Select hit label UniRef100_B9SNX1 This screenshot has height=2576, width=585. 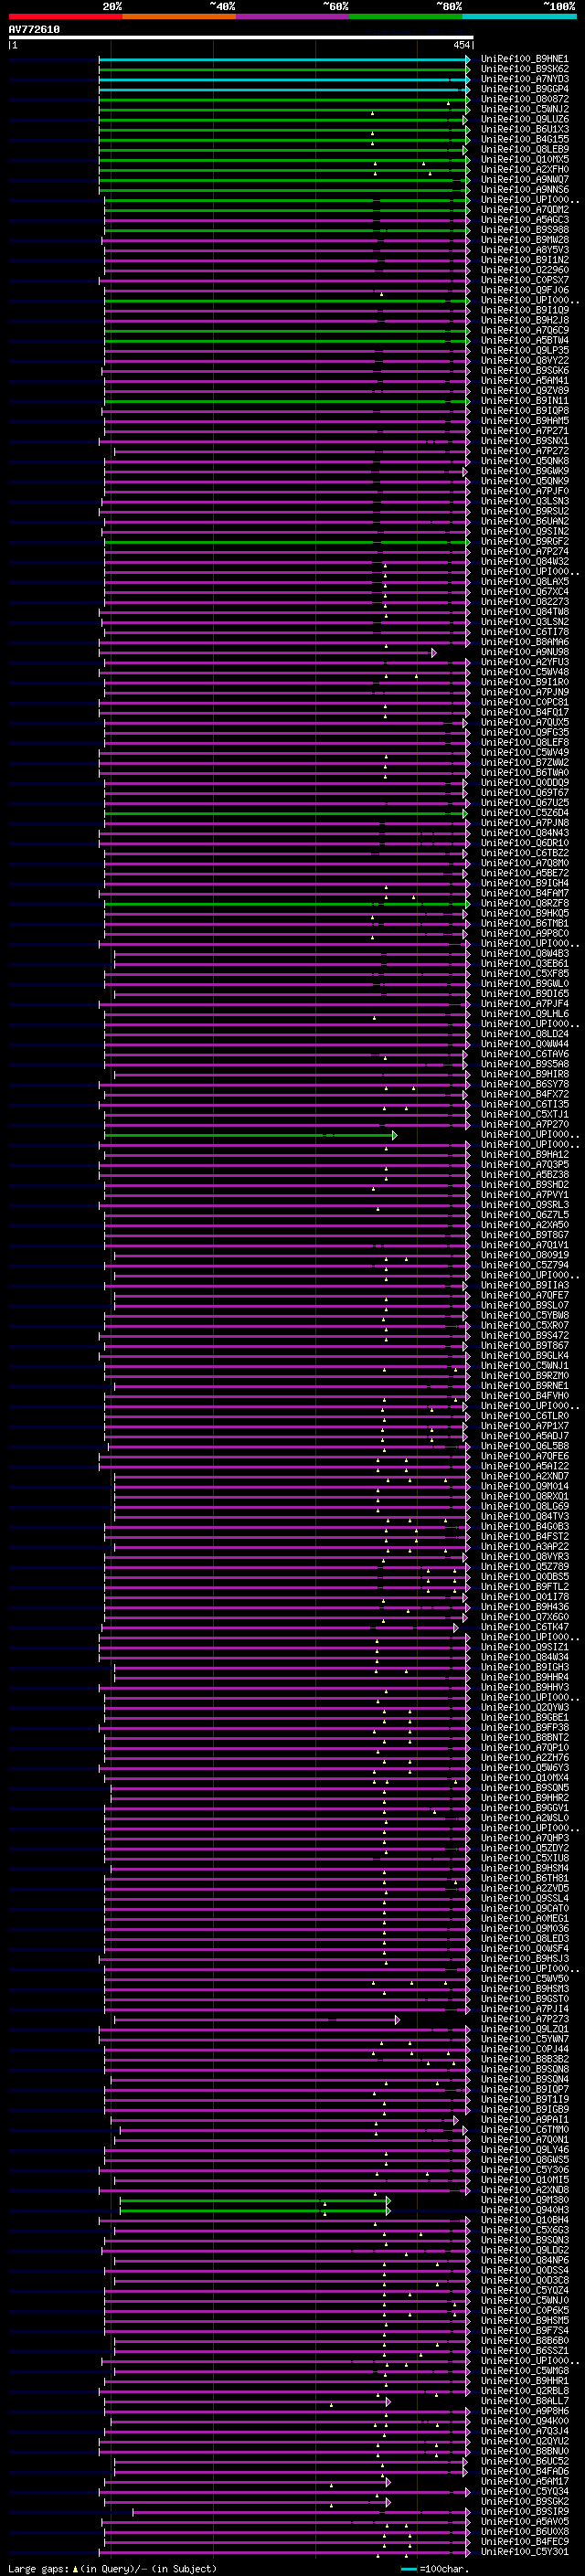(524, 441)
